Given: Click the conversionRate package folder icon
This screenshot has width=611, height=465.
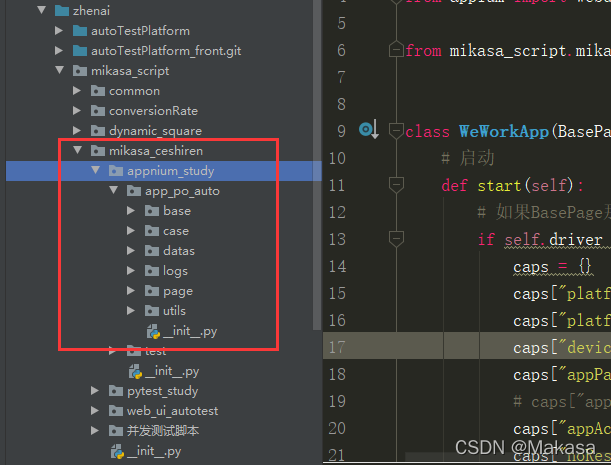Looking at the screenshot, I should [x=98, y=111].
